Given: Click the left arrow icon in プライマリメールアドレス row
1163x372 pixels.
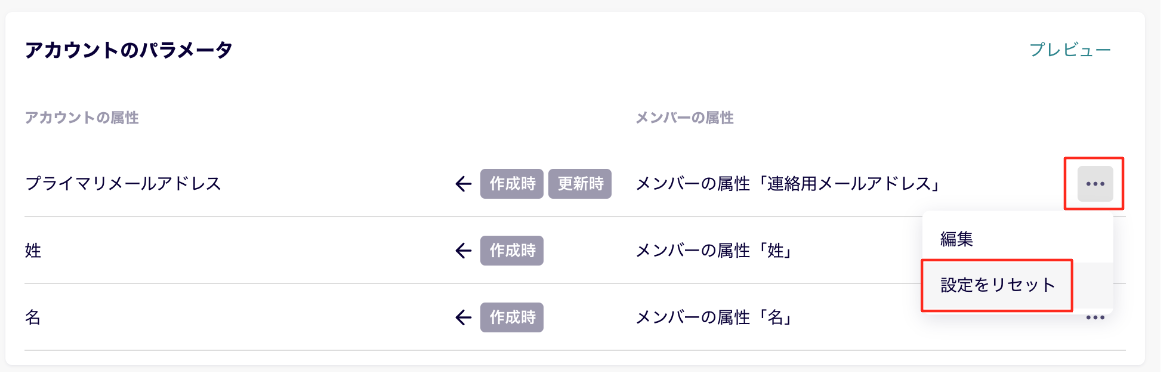Looking at the screenshot, I should [x=463, y=184].
